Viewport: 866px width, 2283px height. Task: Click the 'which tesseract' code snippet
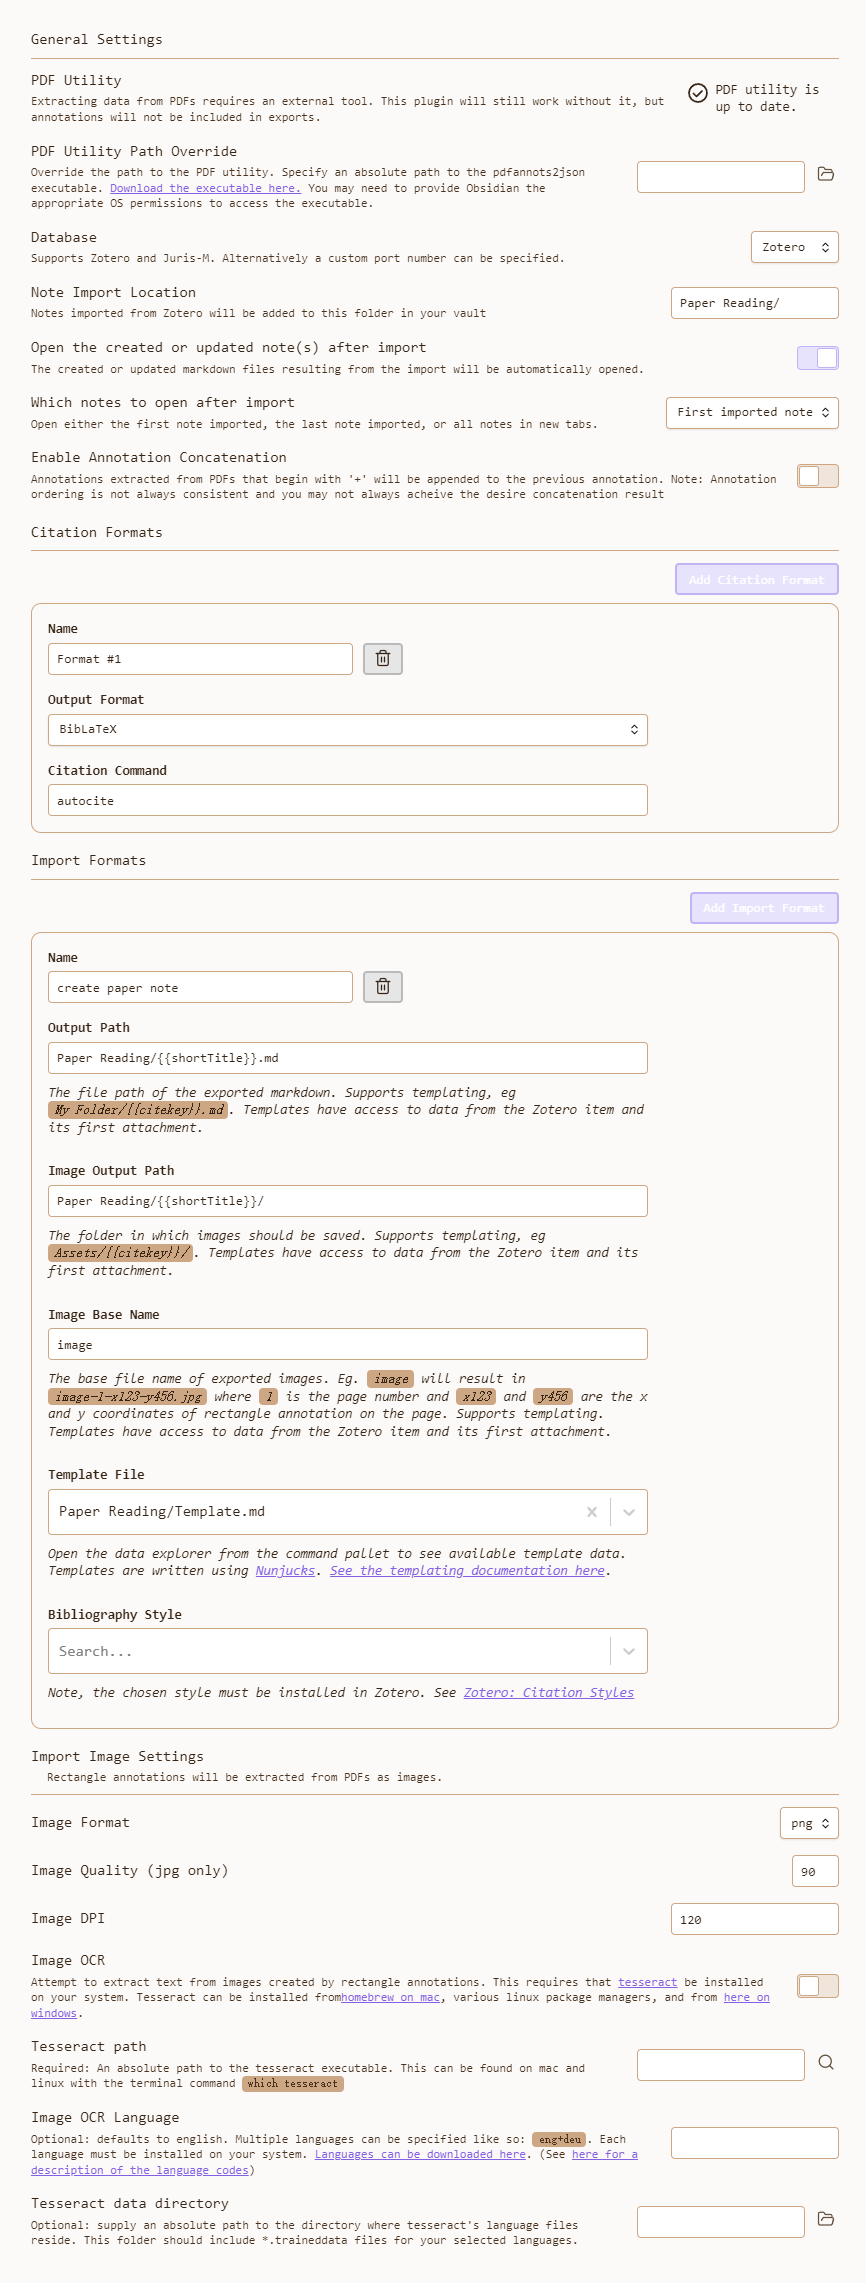[x=293, y=2083]
